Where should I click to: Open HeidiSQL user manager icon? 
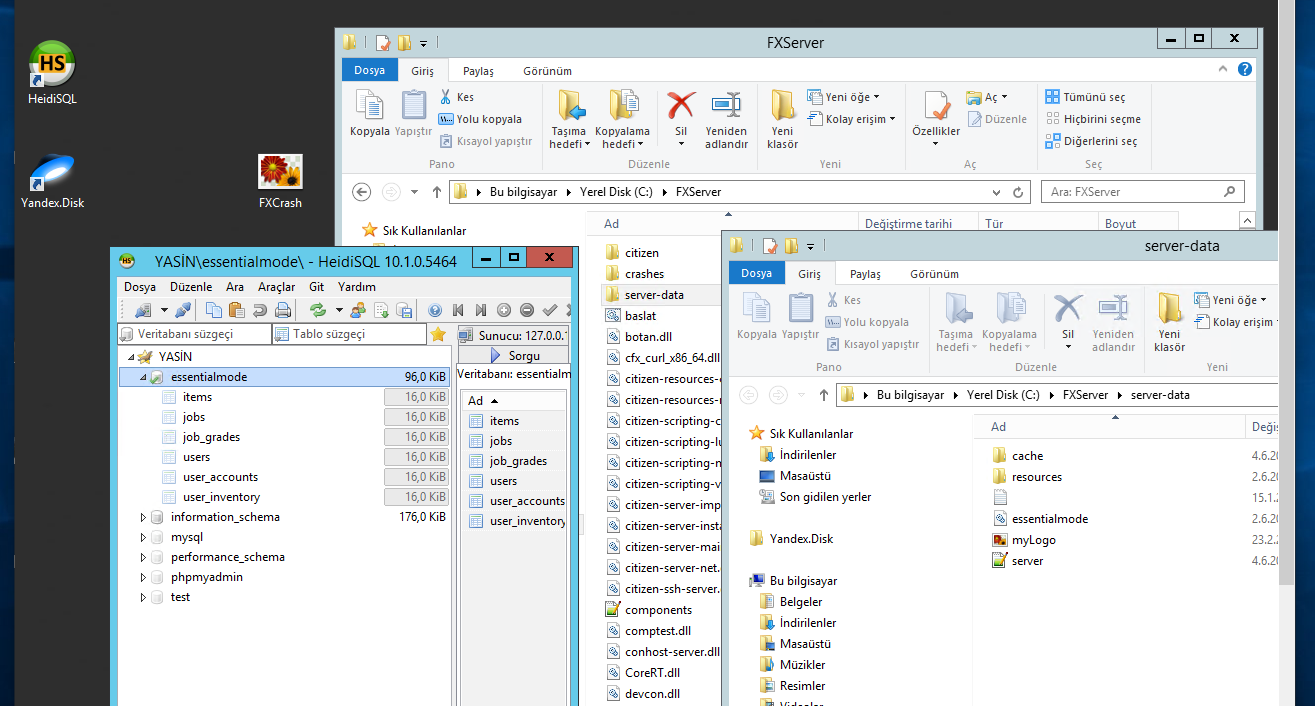(x=357, y=310)
